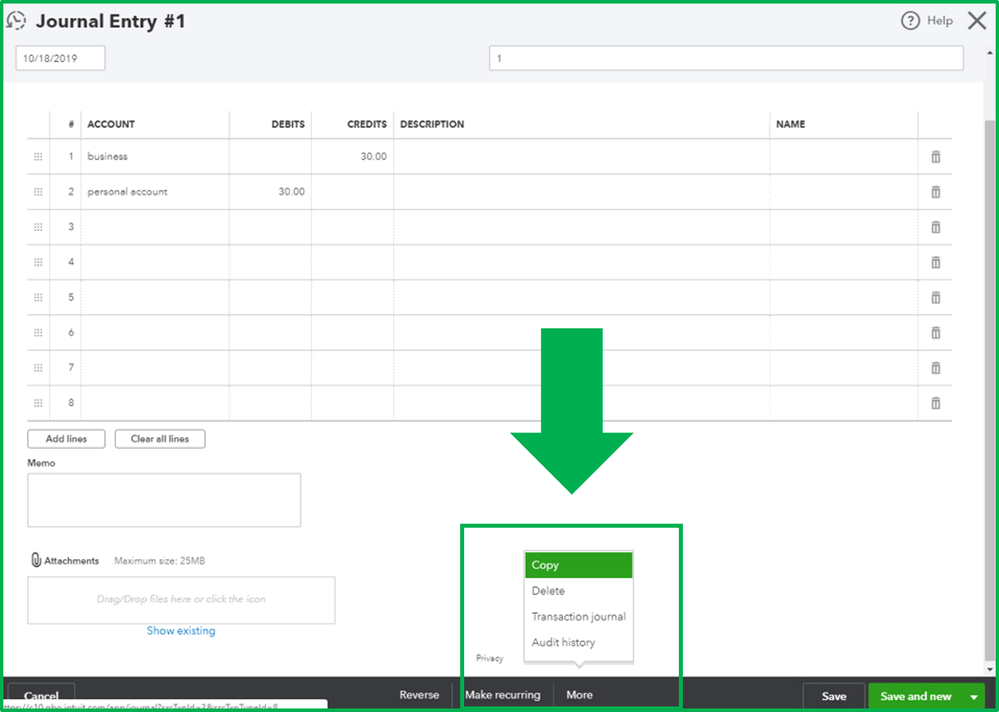Image resolution: width=999 pixels, height=712 pixels.
Task: Open the Show existing attachments link
Action: pyautogui.click(x=181, y=630)
